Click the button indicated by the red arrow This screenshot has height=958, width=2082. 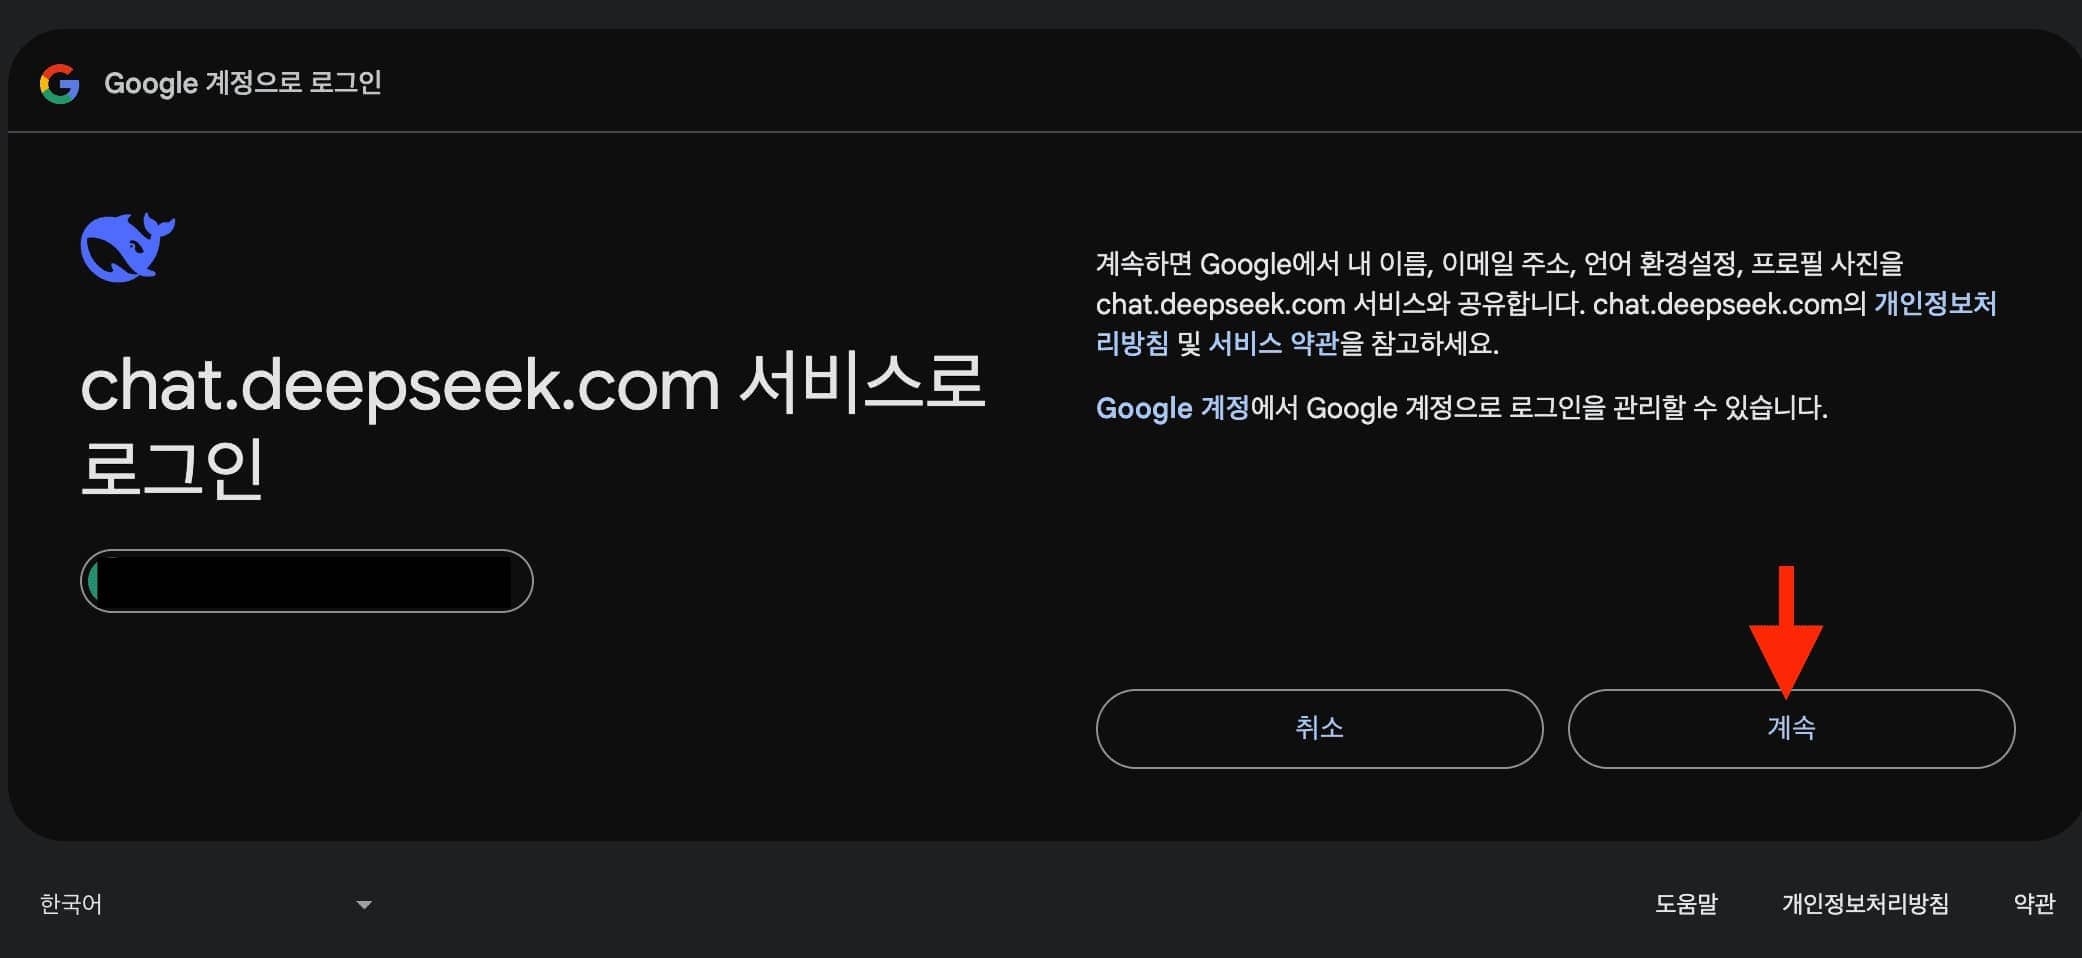coord(1790,729)
